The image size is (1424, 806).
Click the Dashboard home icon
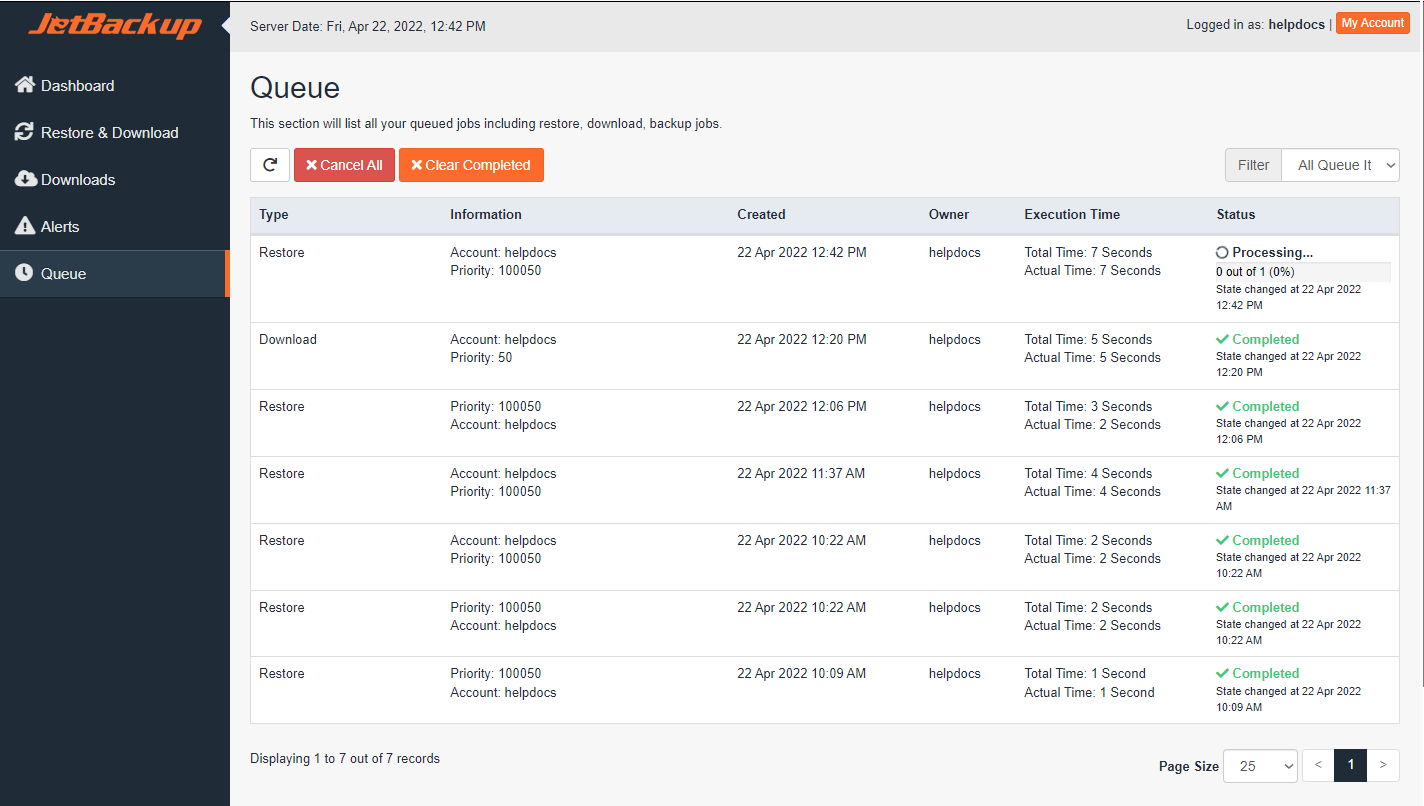25,85
